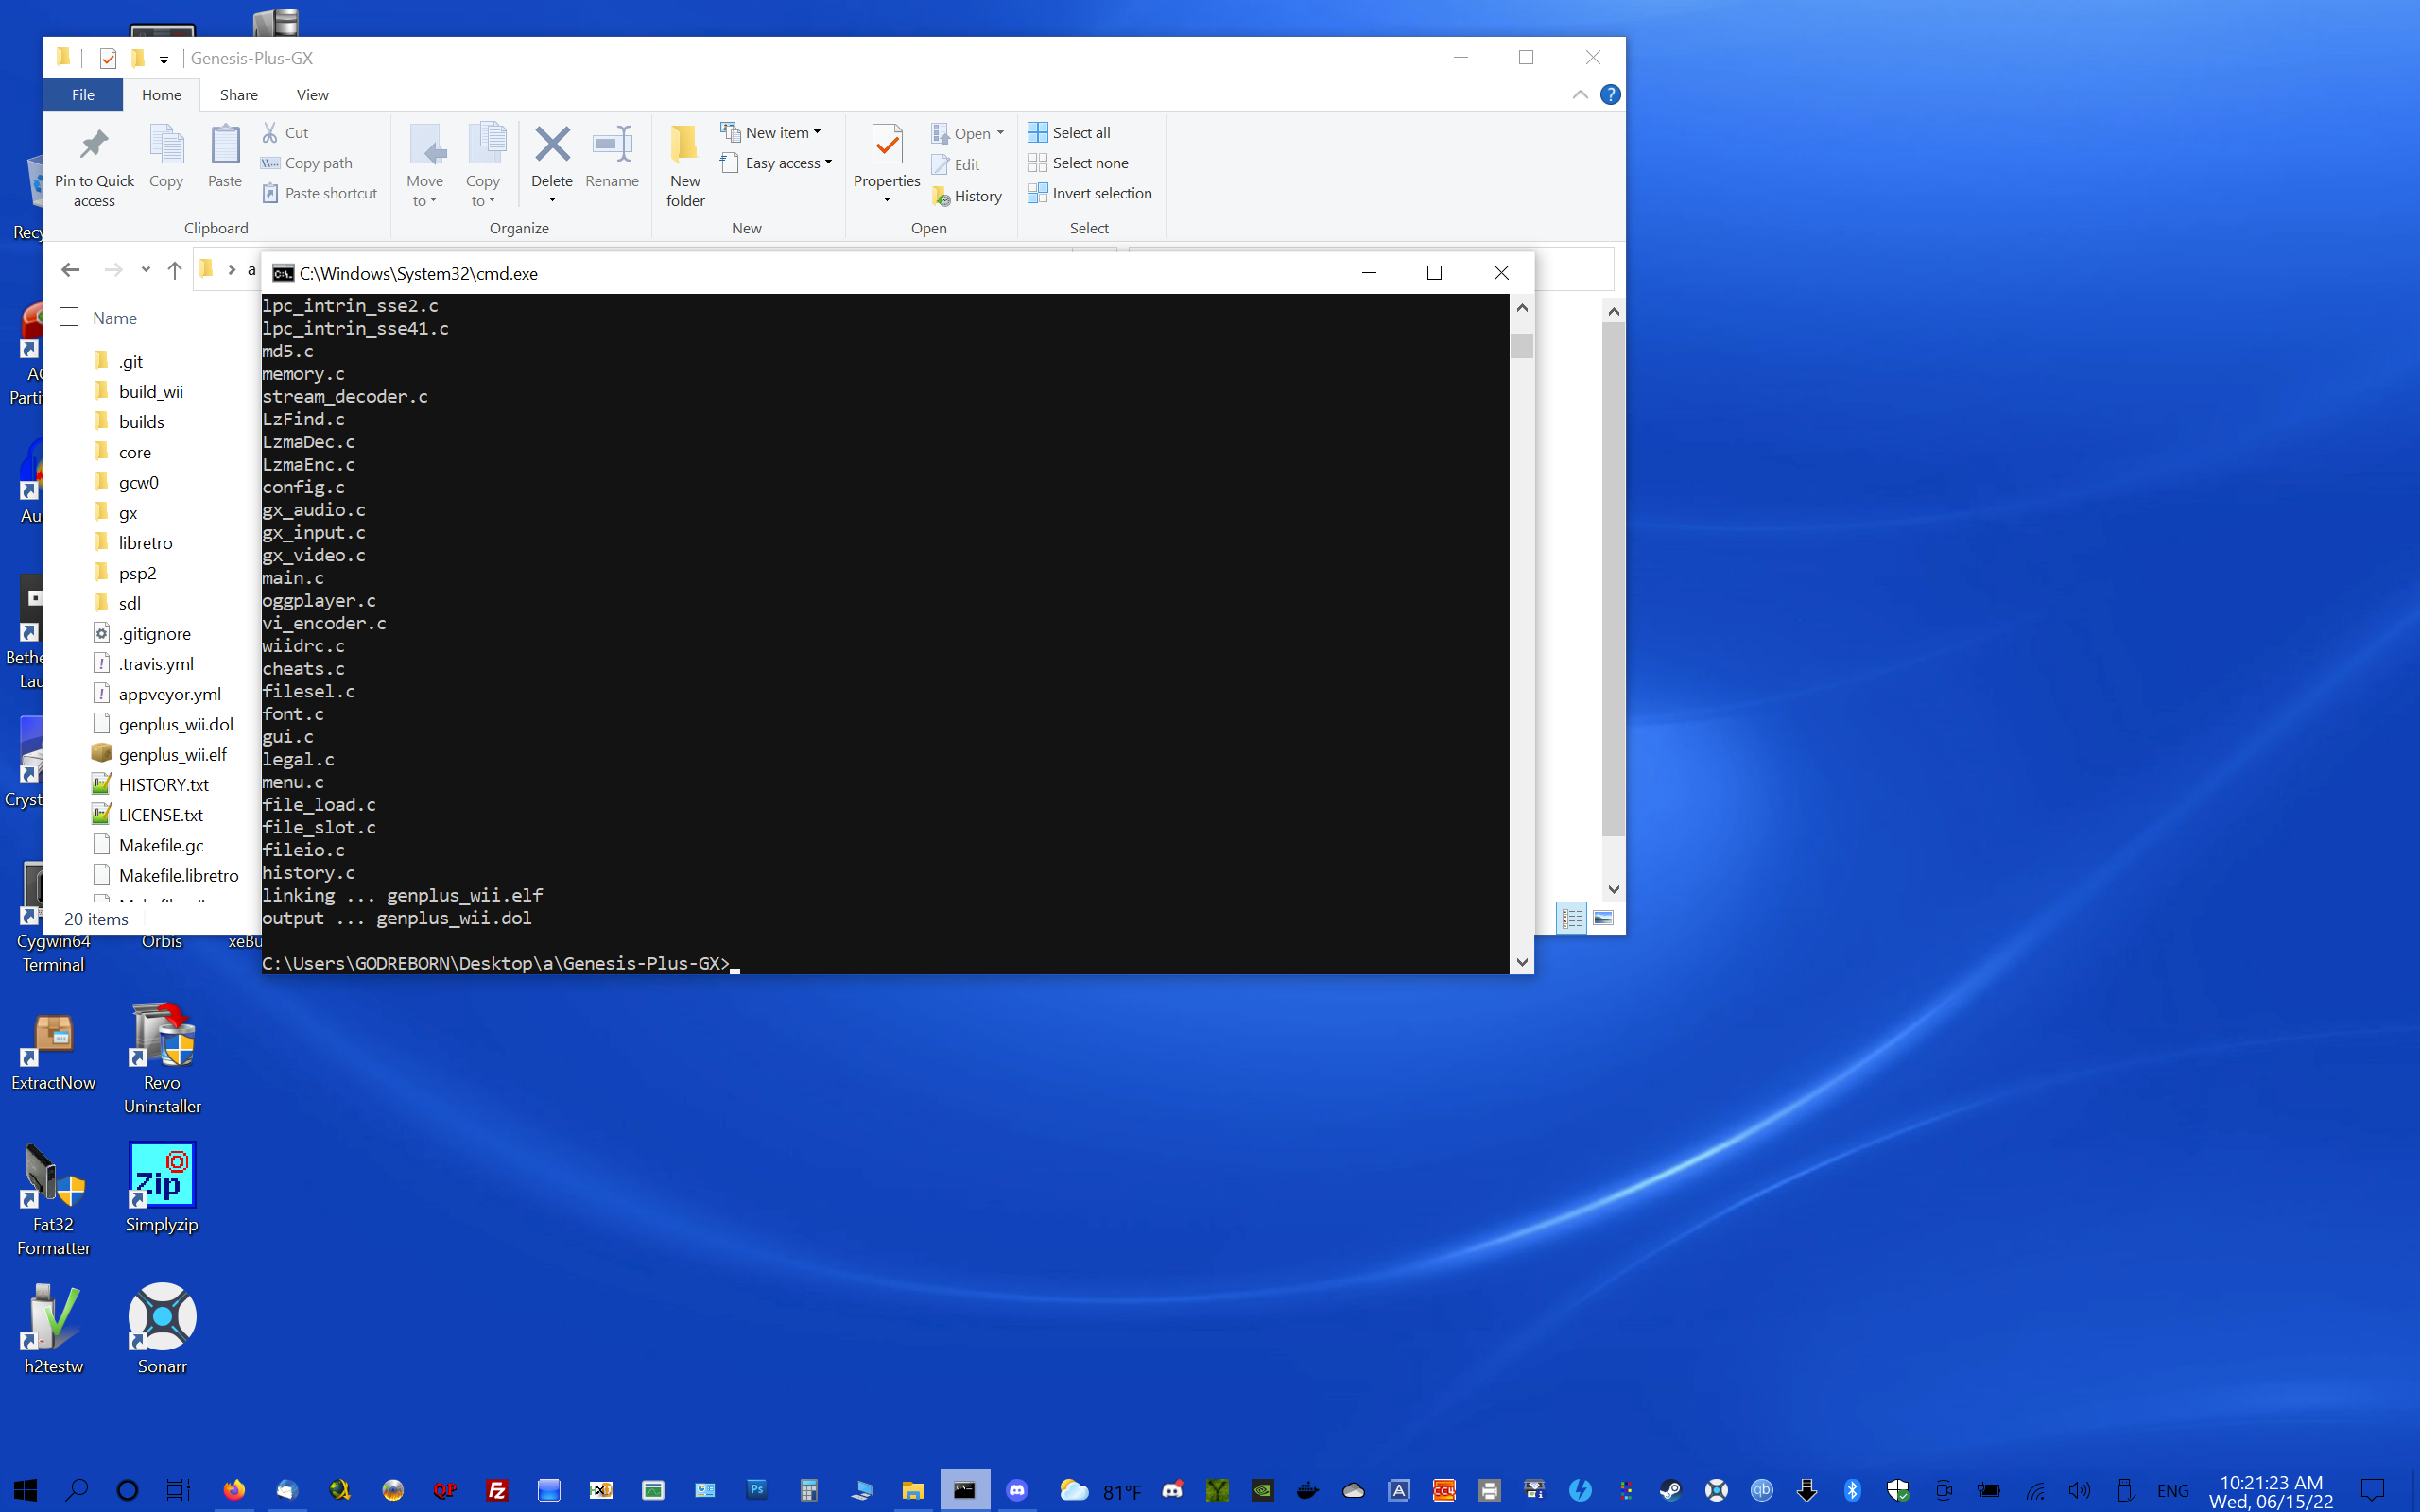Screen dimensions: 2420x1512
Task: Click Edit in the Open group
Action: (x=956, y=165)
